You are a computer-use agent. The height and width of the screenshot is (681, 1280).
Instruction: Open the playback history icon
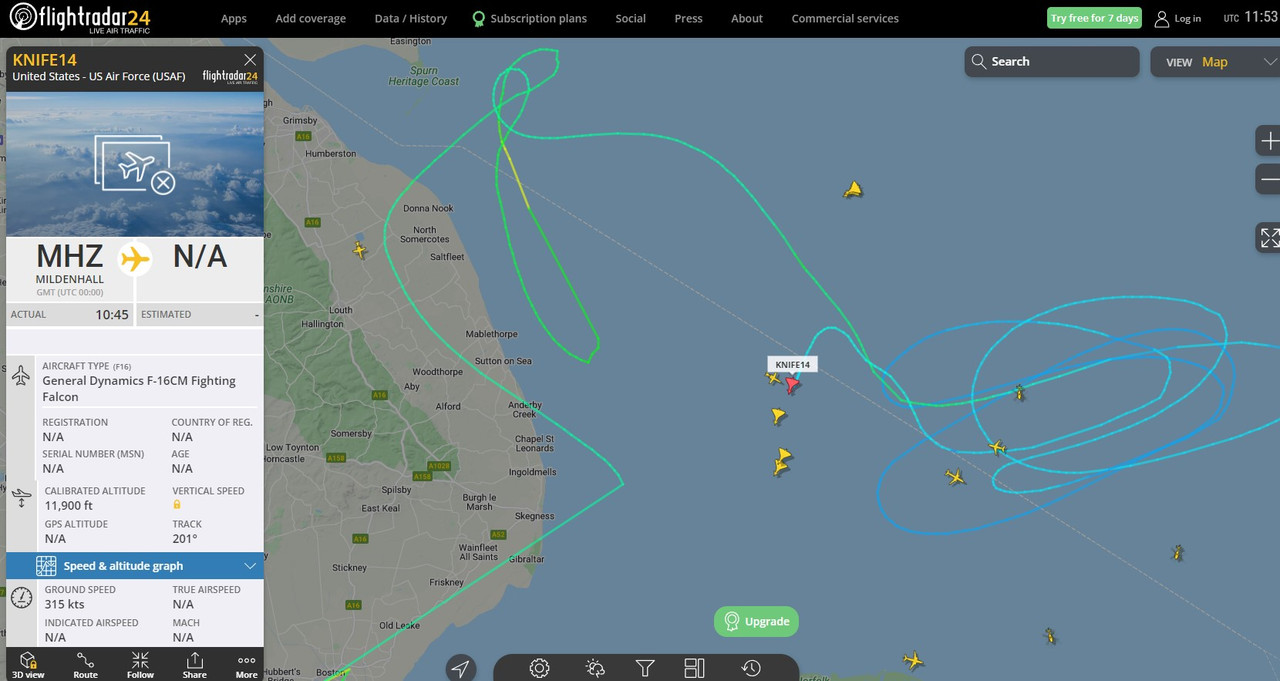coord(751,668)
